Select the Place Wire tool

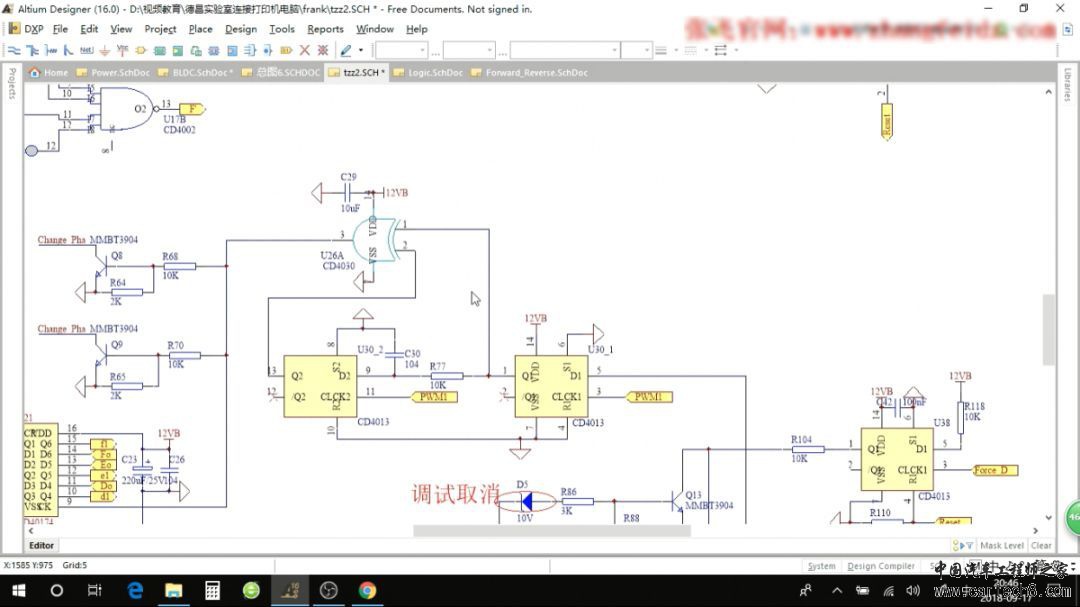tap(14, 50)
